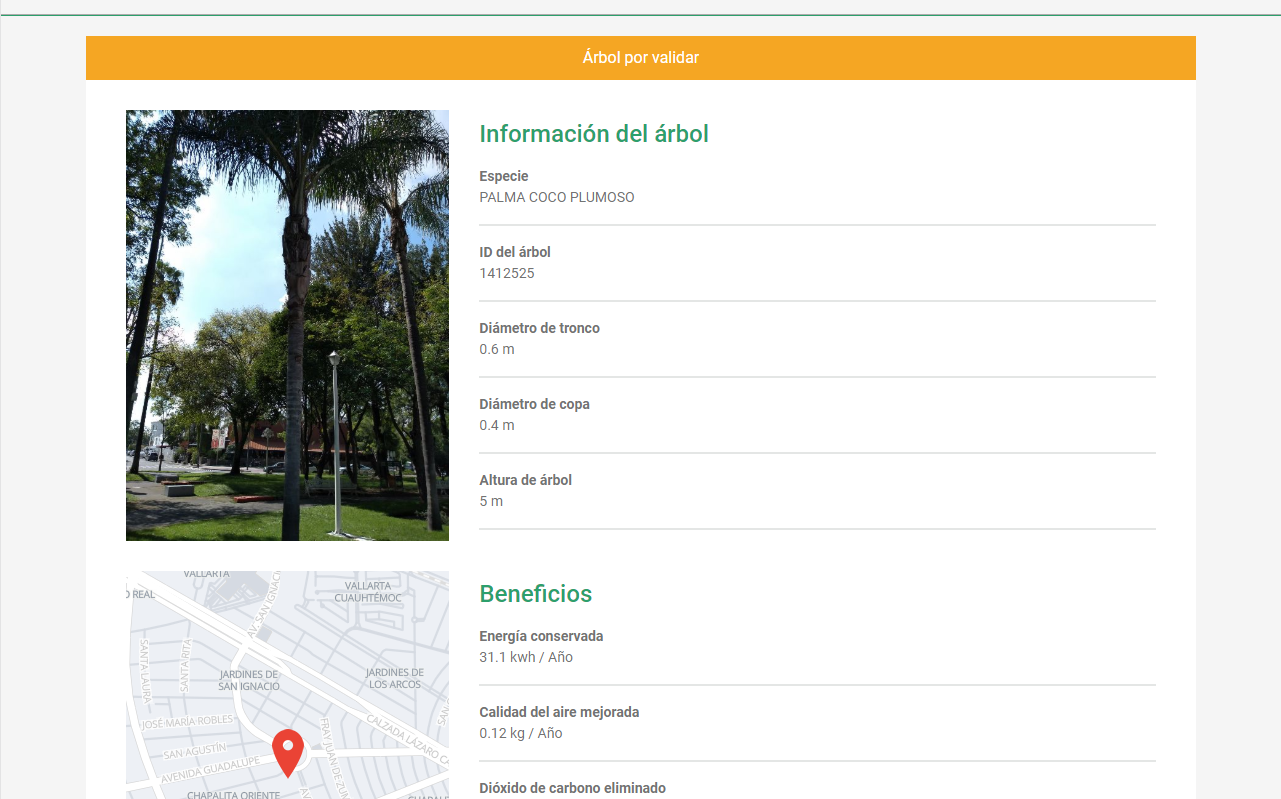Click the 'ID del árbol' label
Viewport: 1281px width, 799px height.
pyautogui.click(x=515, y=252)
